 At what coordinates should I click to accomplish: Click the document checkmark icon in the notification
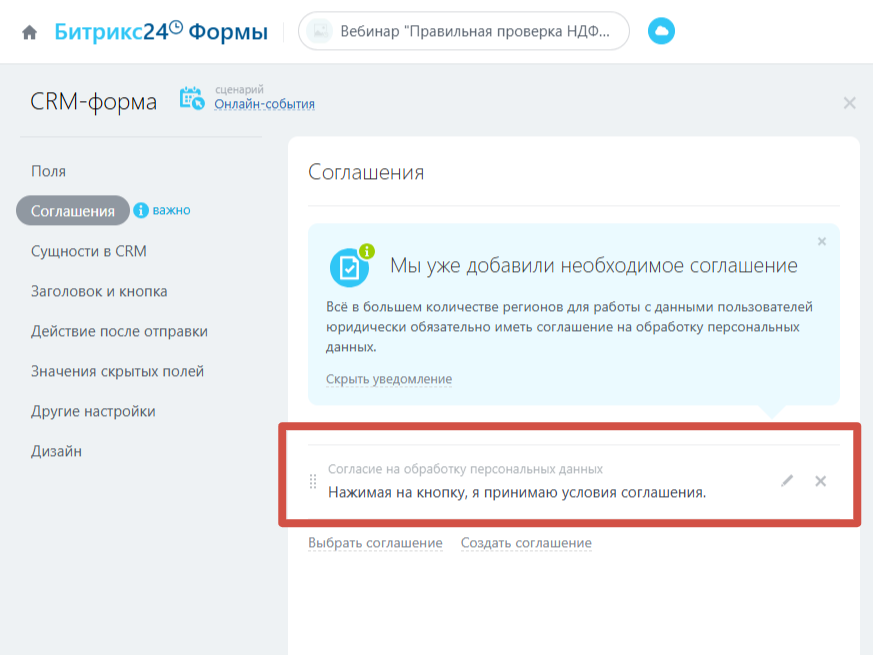351,266
